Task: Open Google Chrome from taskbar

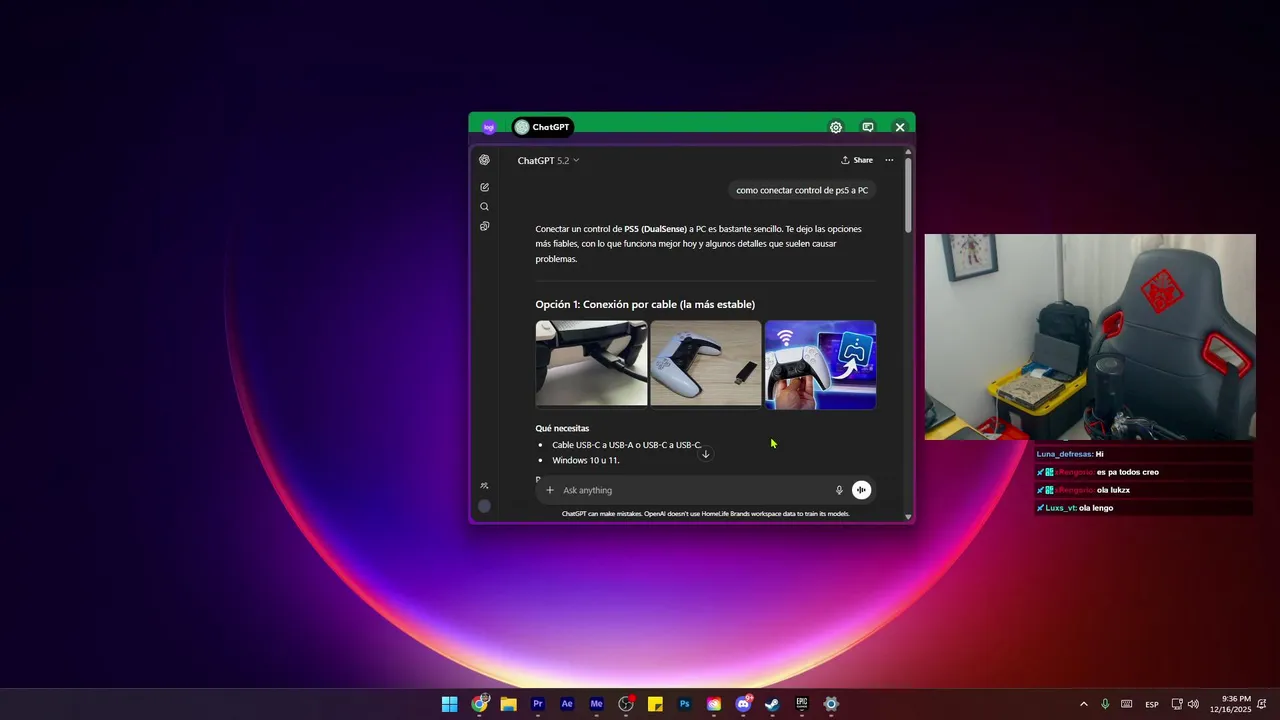Action: click(480, 704)
